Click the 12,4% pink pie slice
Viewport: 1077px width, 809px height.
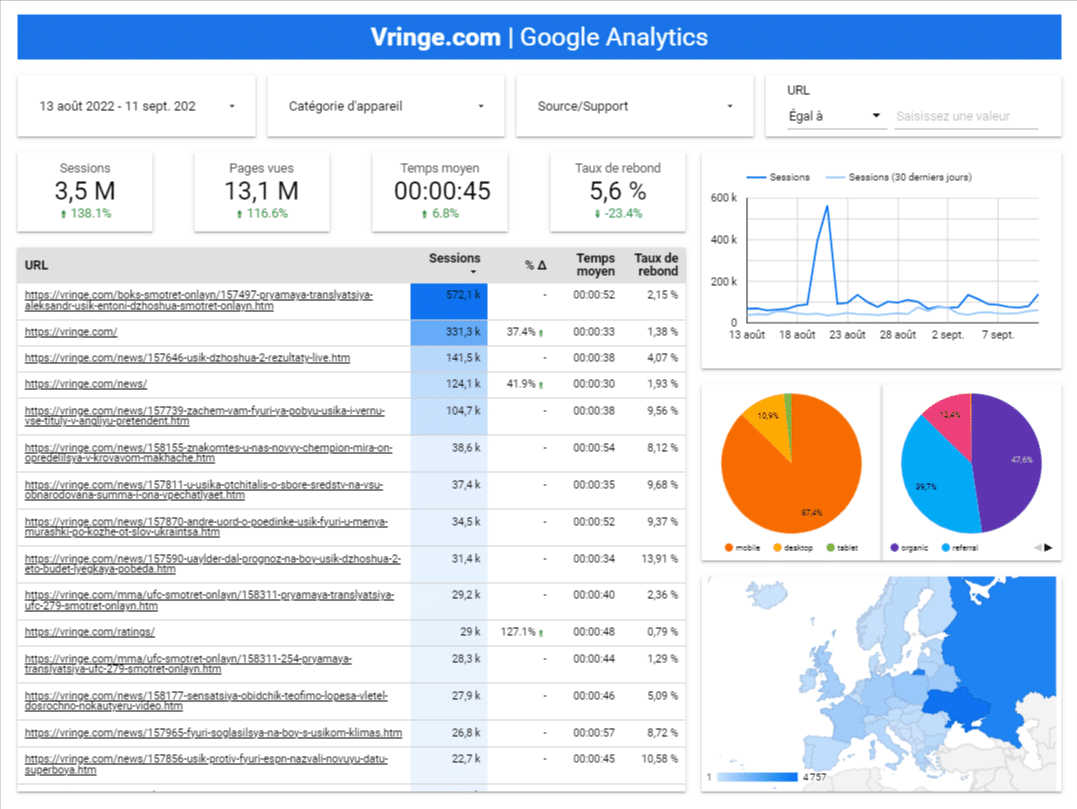[x=951, y=419]
